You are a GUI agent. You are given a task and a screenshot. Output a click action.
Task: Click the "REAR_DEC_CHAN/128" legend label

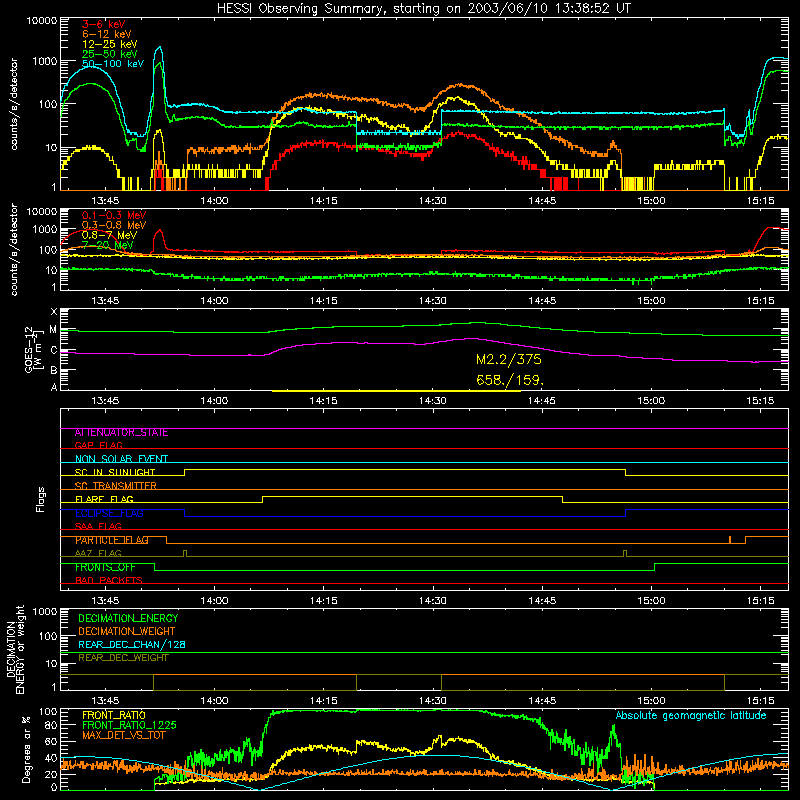pyautogui.click(x=132, y=645)
